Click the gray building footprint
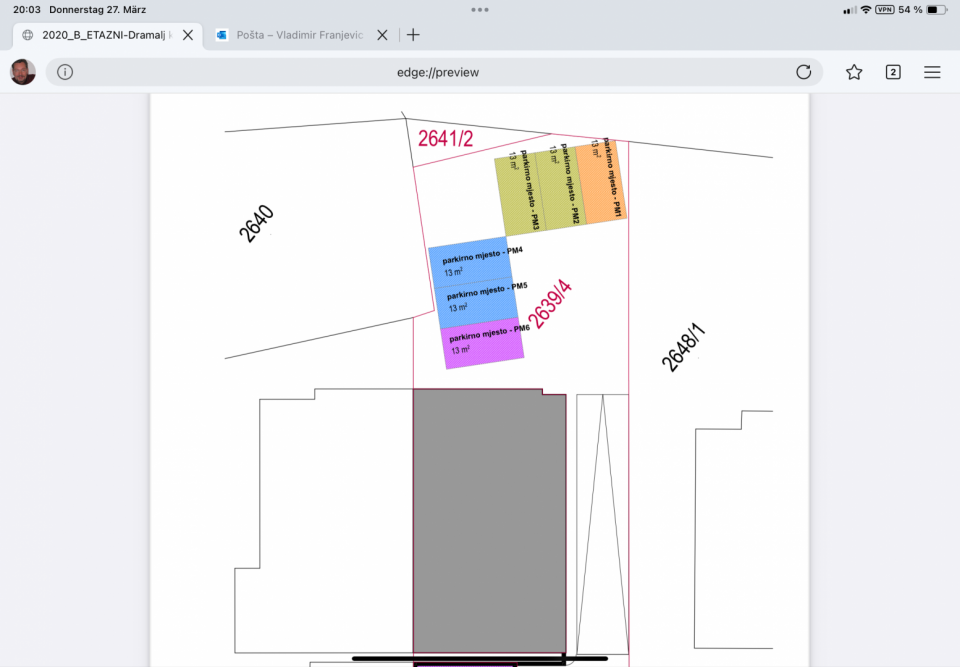Screen dimensions: 960x667 [x=489, y=520]
